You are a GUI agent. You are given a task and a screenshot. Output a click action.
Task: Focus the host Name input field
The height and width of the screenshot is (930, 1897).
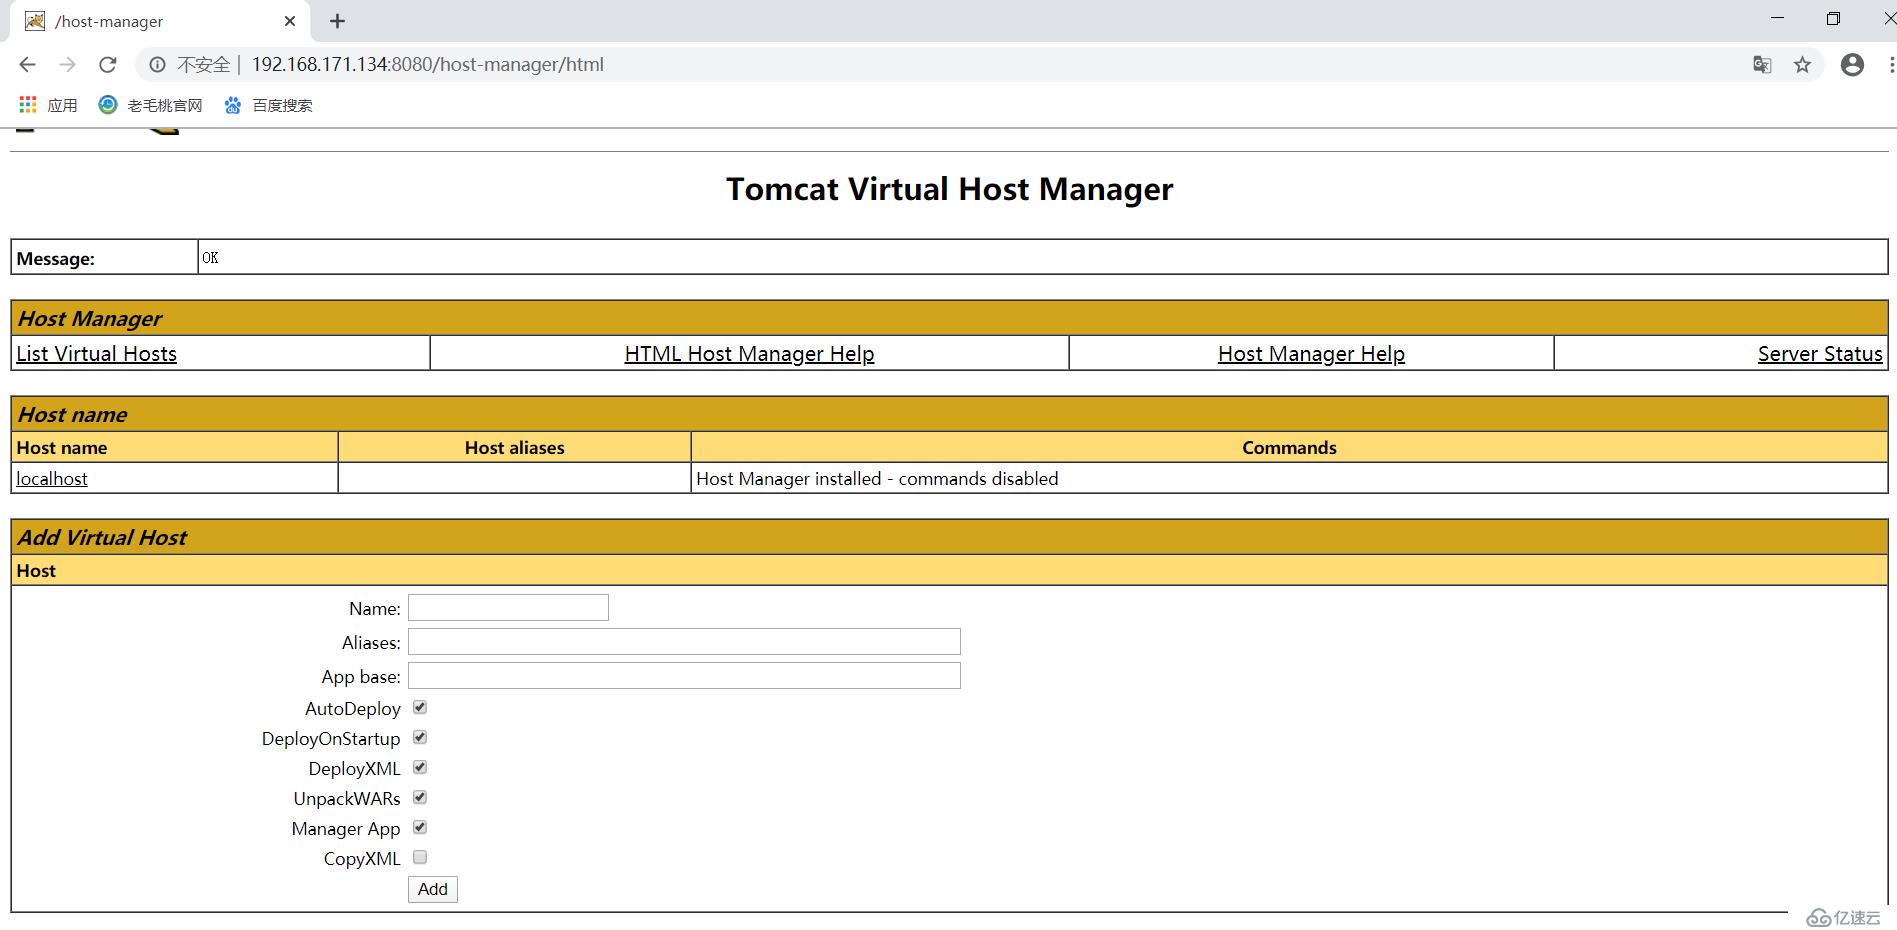coord(508,607)
